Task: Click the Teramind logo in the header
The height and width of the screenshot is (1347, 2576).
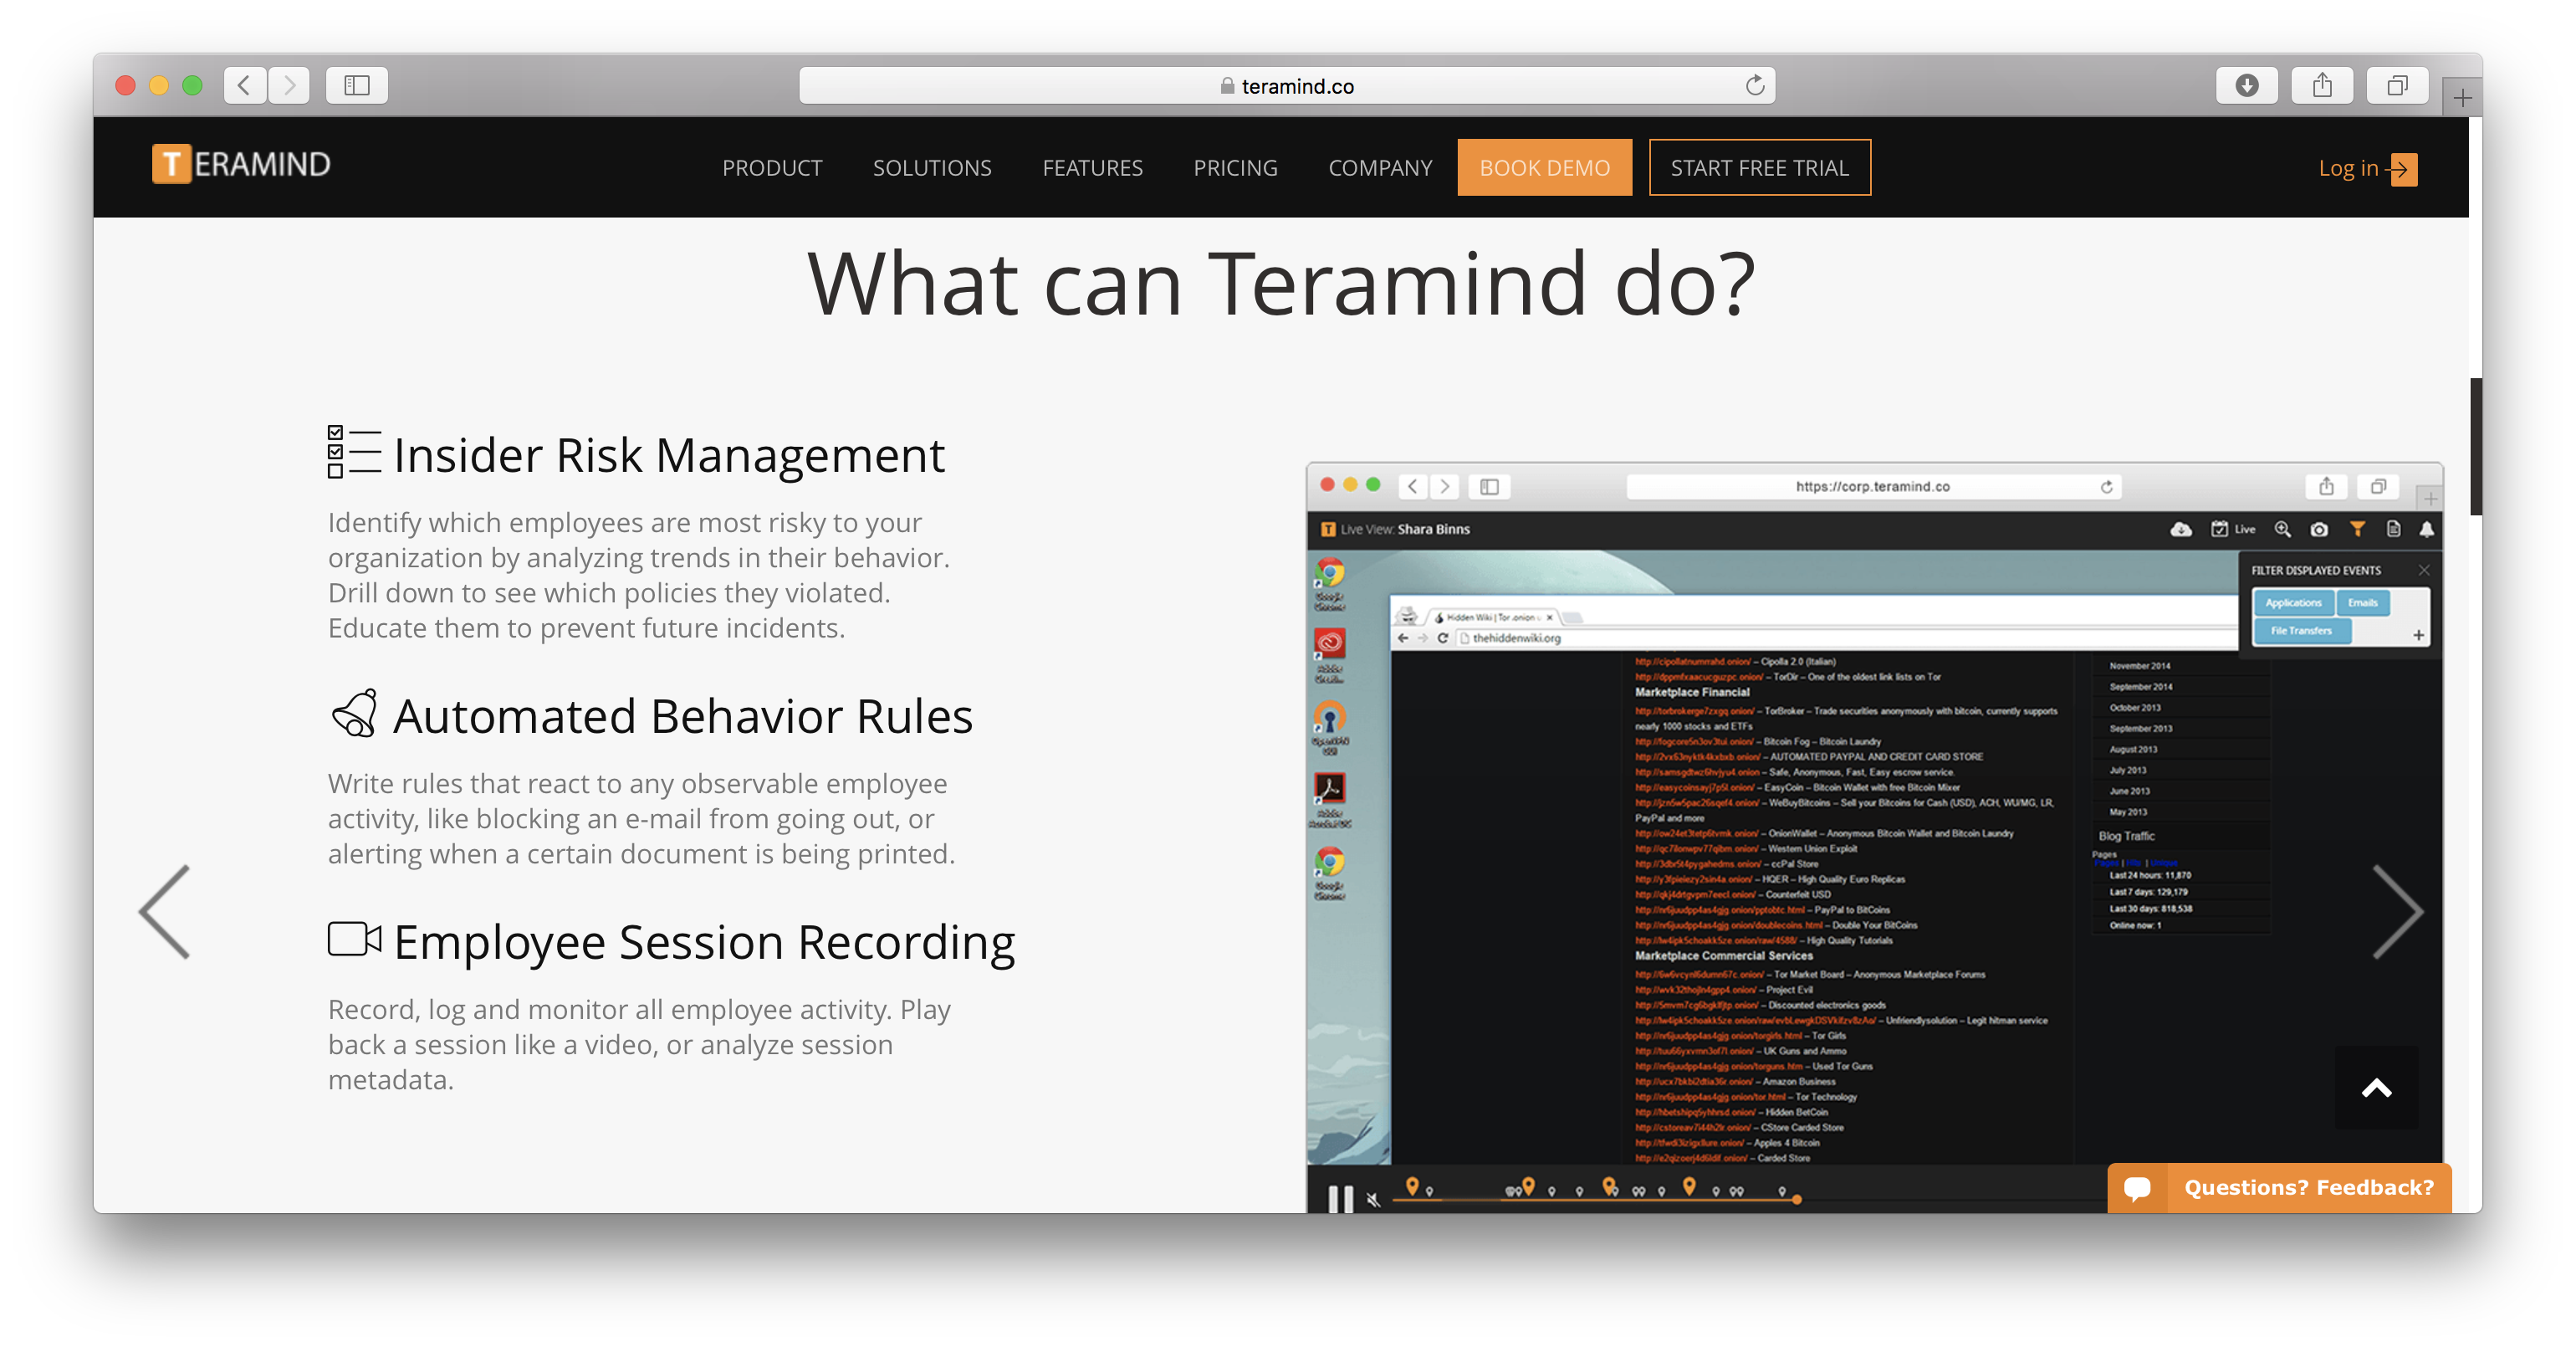Action: click(241, 164)
